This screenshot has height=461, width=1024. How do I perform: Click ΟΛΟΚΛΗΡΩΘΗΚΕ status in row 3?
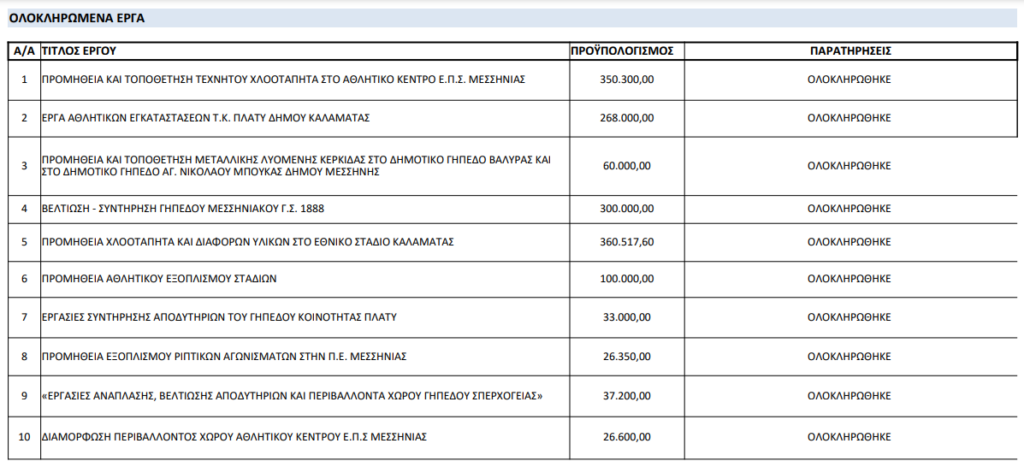tap(849, 166)
